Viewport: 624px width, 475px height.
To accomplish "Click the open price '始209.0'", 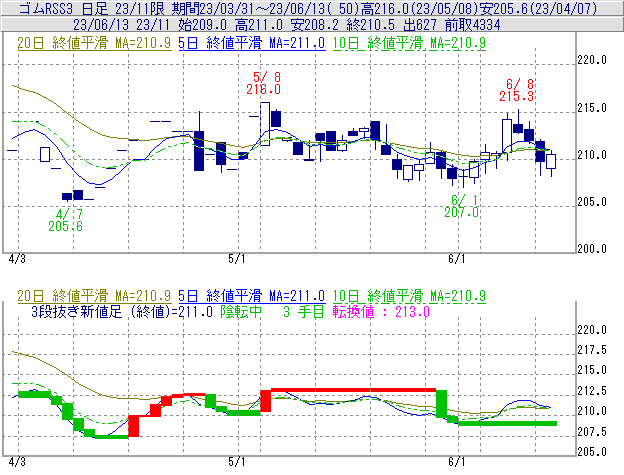I will [203, 25].
